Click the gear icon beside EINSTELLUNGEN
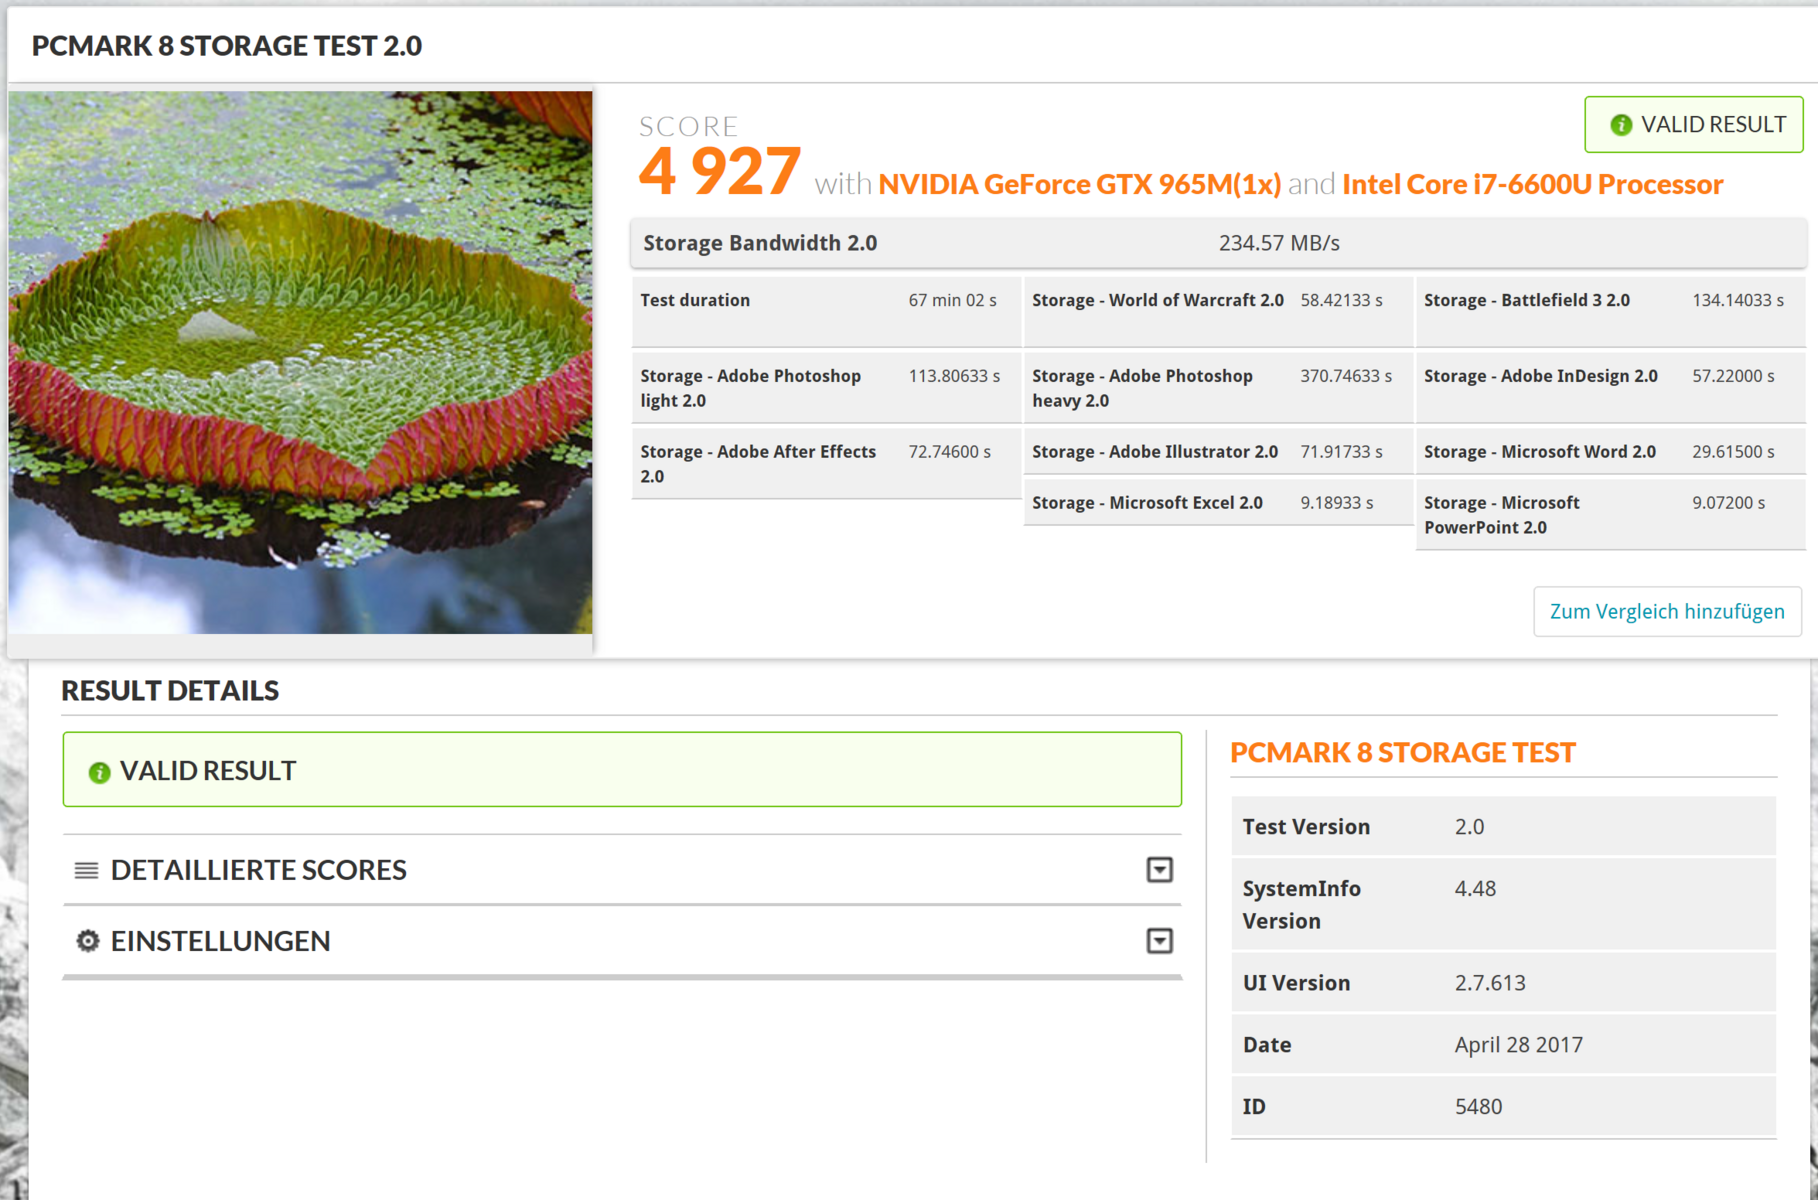Image resolution: width=1818 pixels, height=1200 pixels. (x=88, y=941)
